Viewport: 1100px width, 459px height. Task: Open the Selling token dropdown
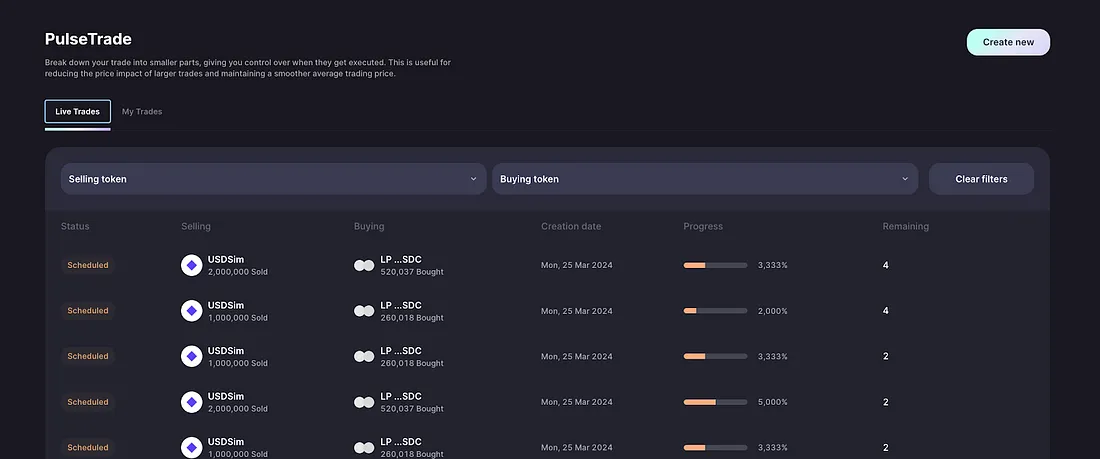(273, 179)
